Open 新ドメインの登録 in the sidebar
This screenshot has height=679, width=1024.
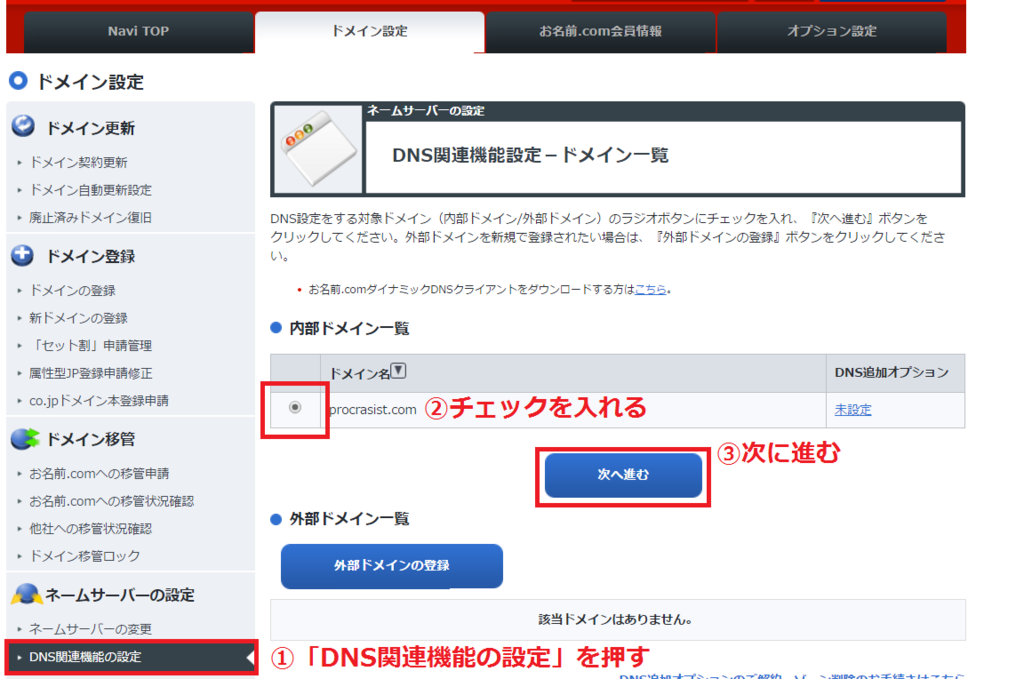click(78, 318)
